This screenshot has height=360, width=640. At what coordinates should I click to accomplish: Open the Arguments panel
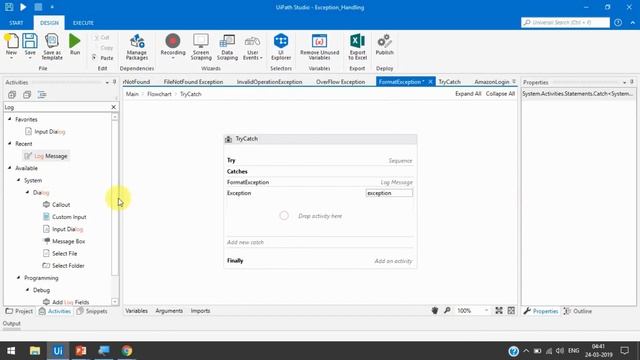169,311
